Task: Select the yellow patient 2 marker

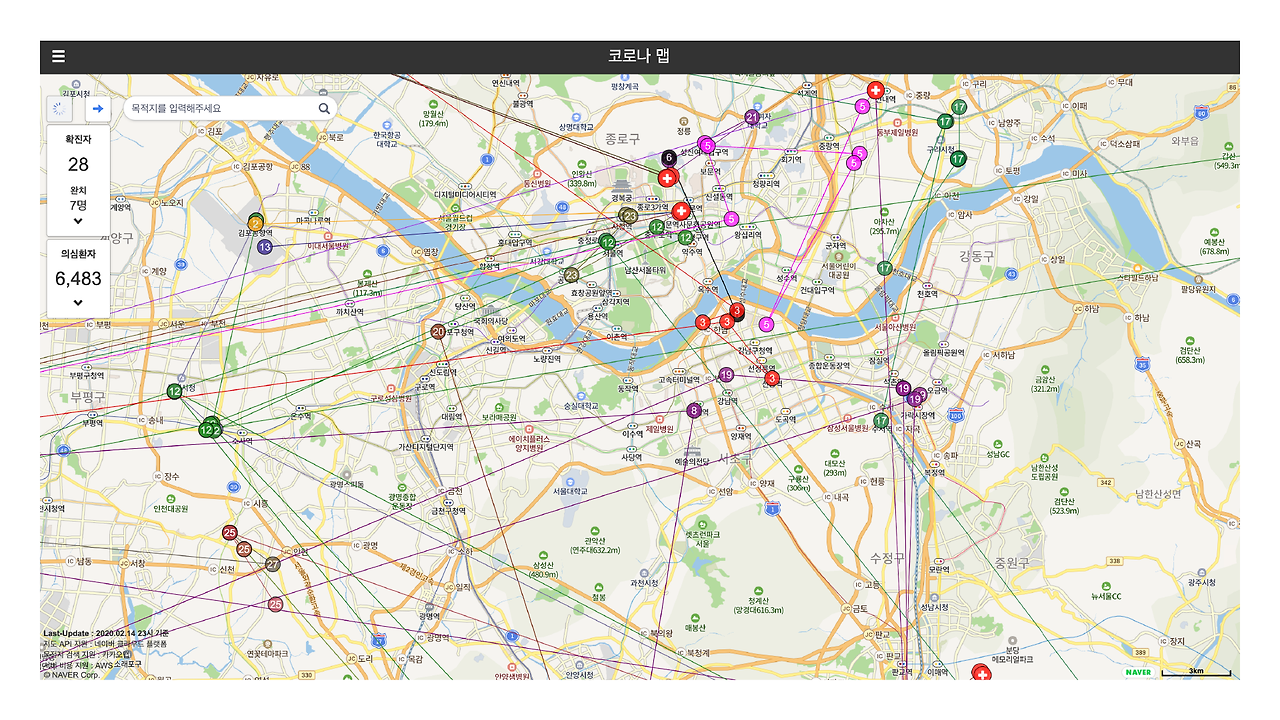Action: click(256, 223)
